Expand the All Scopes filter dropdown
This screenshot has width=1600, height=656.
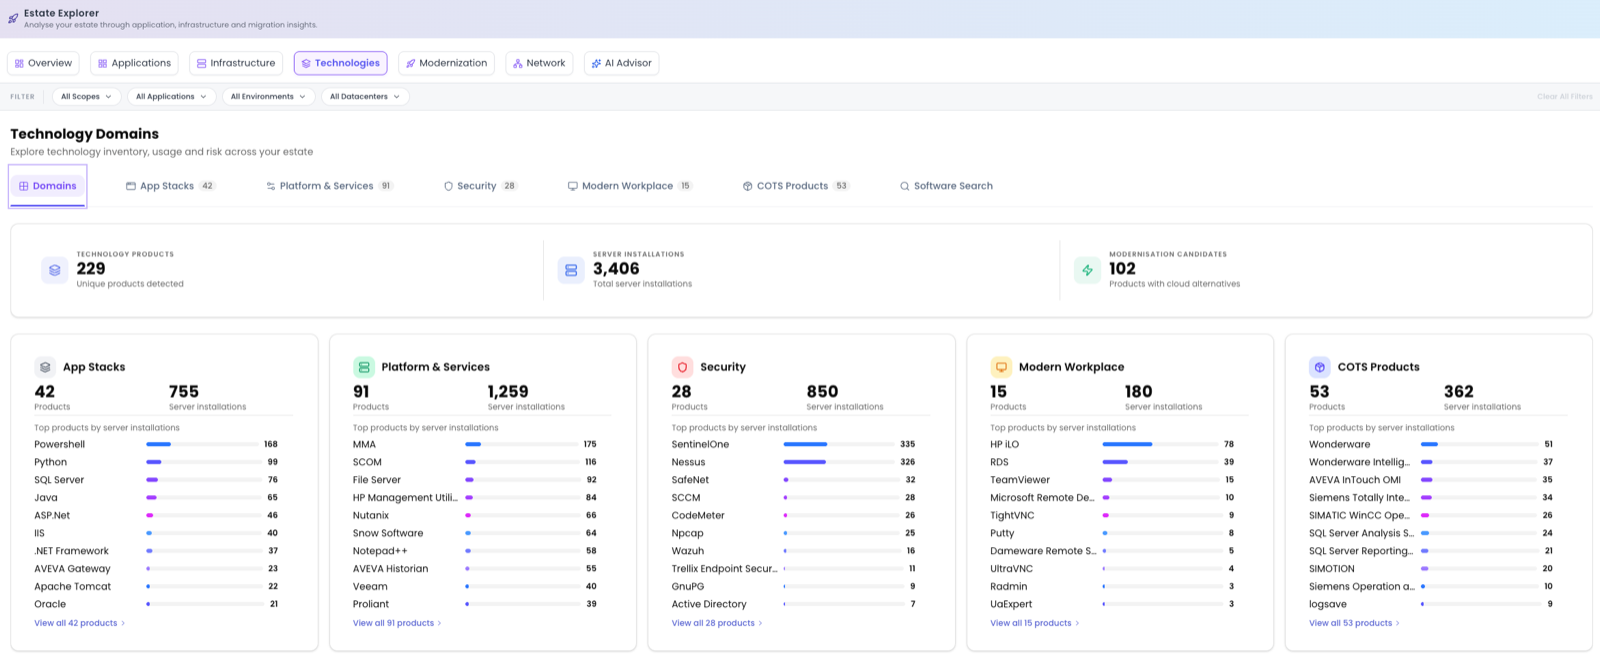pyautogui.click(x=86, y=97)
